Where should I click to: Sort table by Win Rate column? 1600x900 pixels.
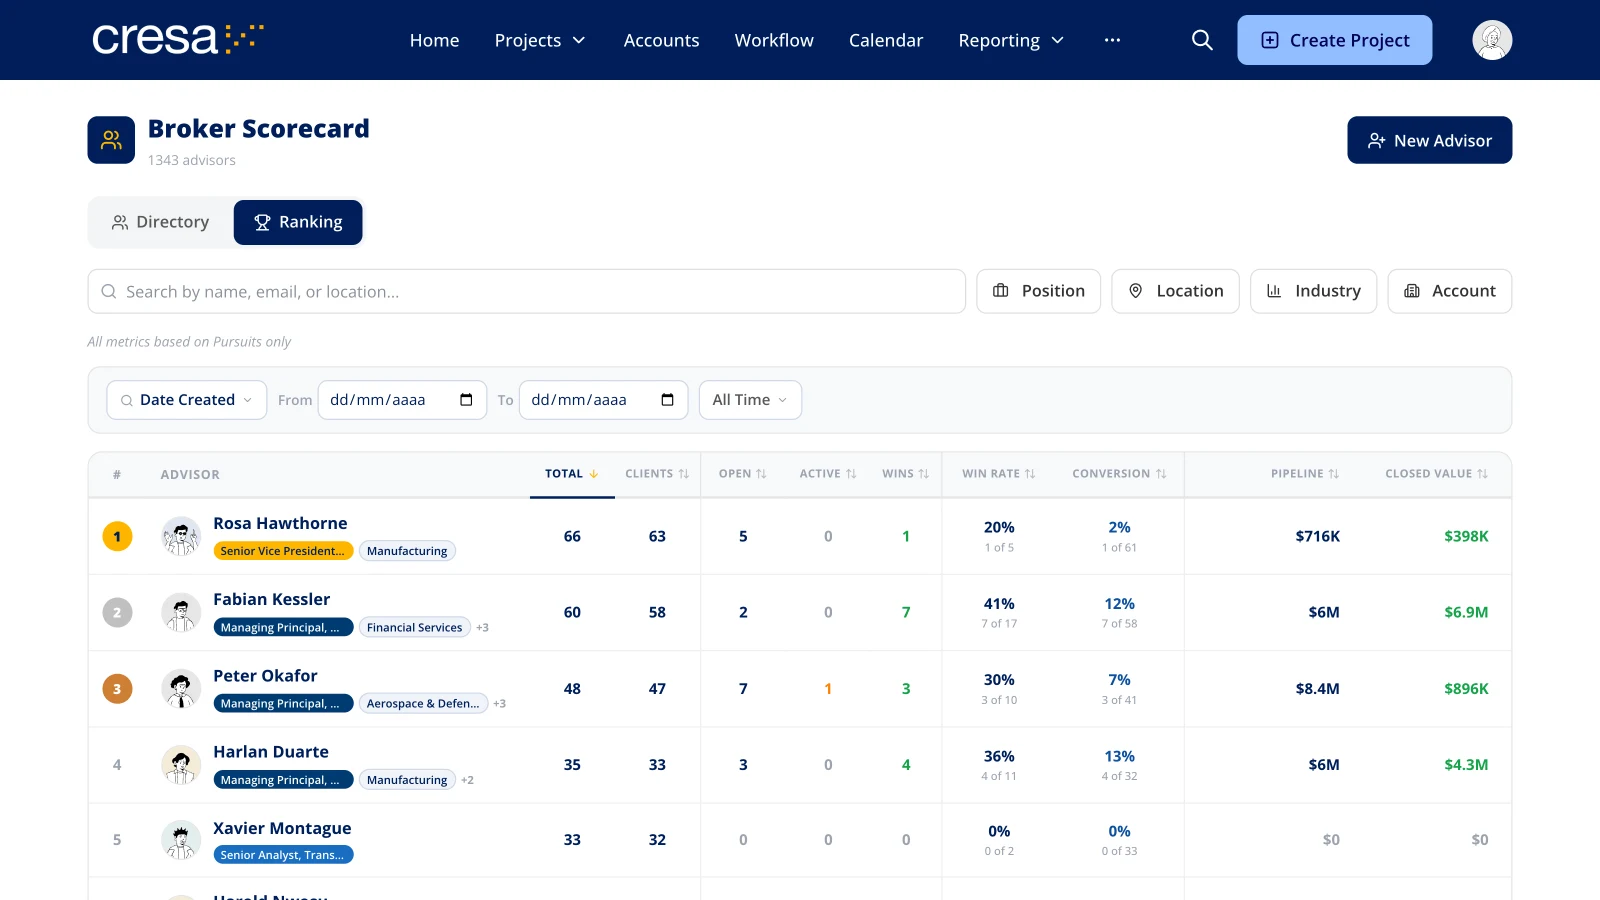click(999, 474)
